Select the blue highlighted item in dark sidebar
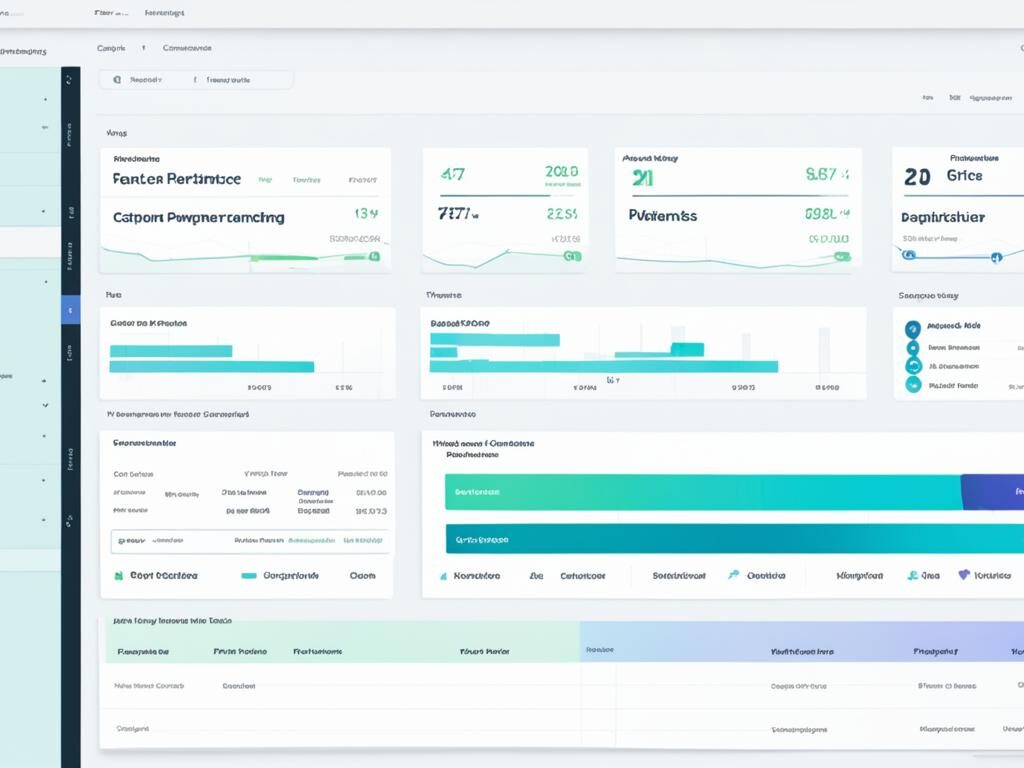The width and height of the screenshot is (1024, 768). [70, 310]
